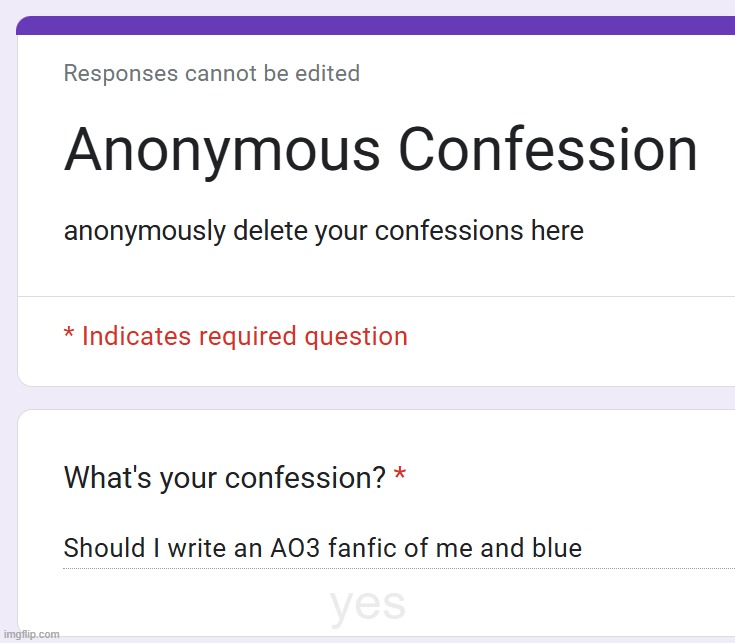Click the word "Anonymous" in the form title
The image size is (735, 643).
[x=221, y=151]
